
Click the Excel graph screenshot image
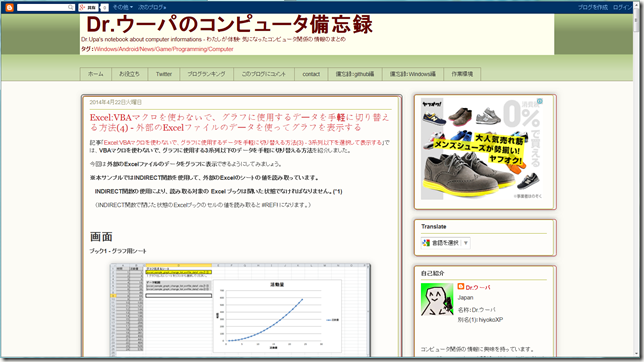(x=240, y=310)
